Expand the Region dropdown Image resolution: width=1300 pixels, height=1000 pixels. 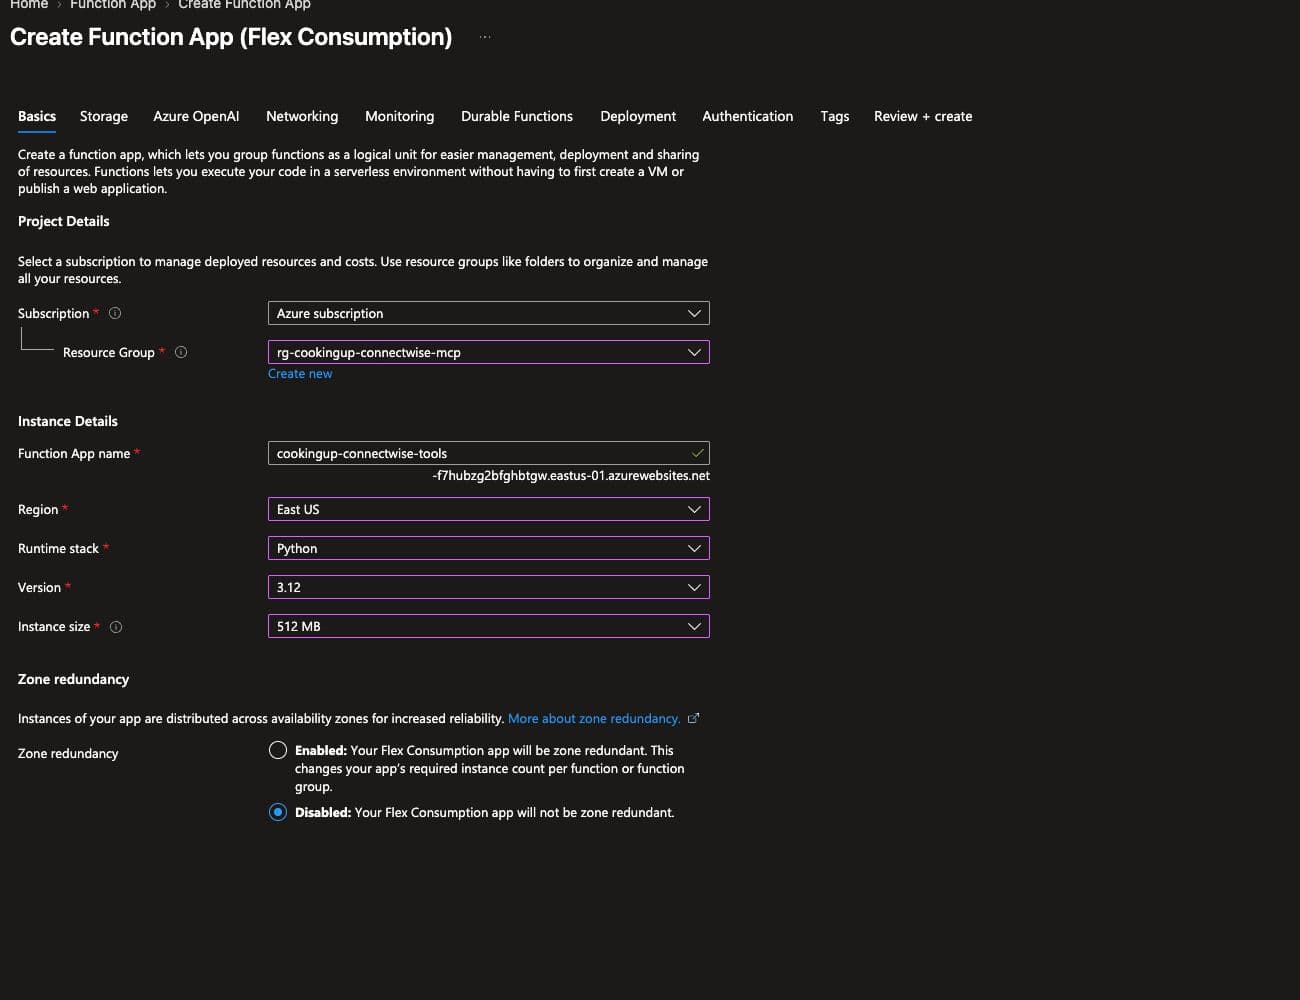point(488,509)
